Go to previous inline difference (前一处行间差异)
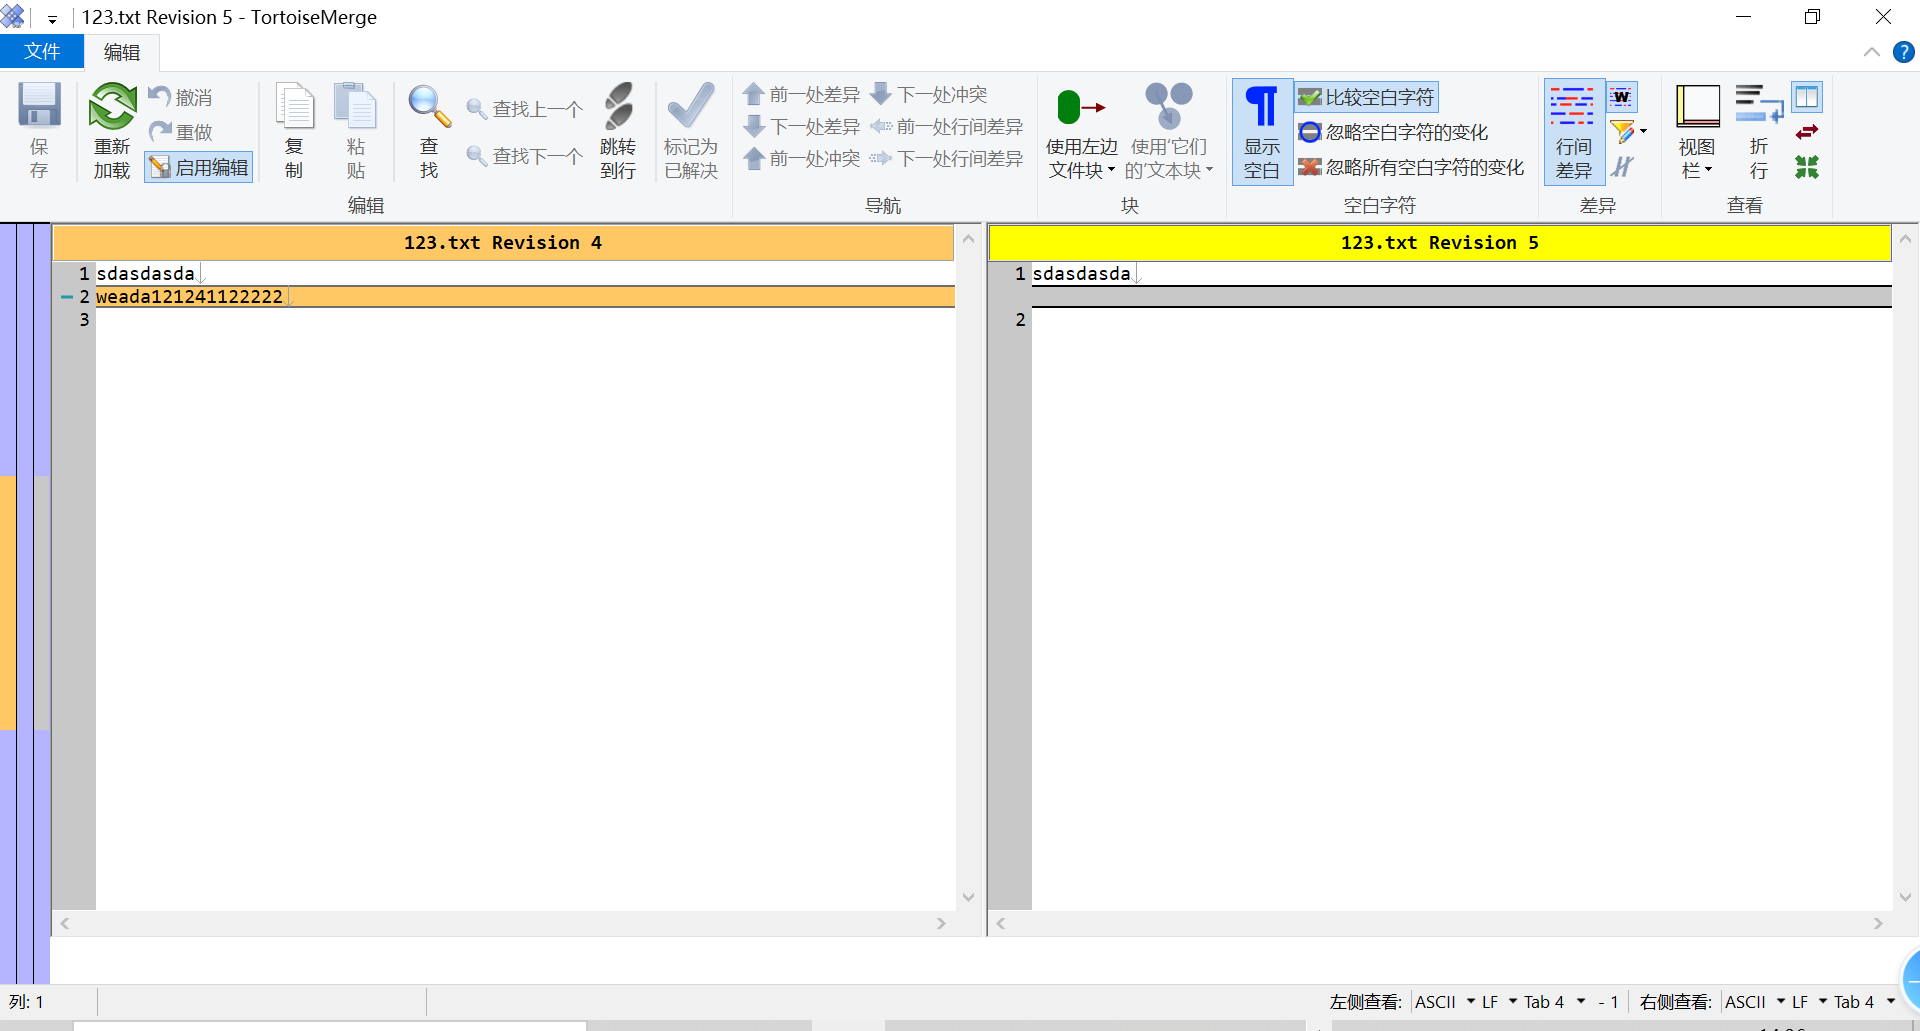 point(947,127)
